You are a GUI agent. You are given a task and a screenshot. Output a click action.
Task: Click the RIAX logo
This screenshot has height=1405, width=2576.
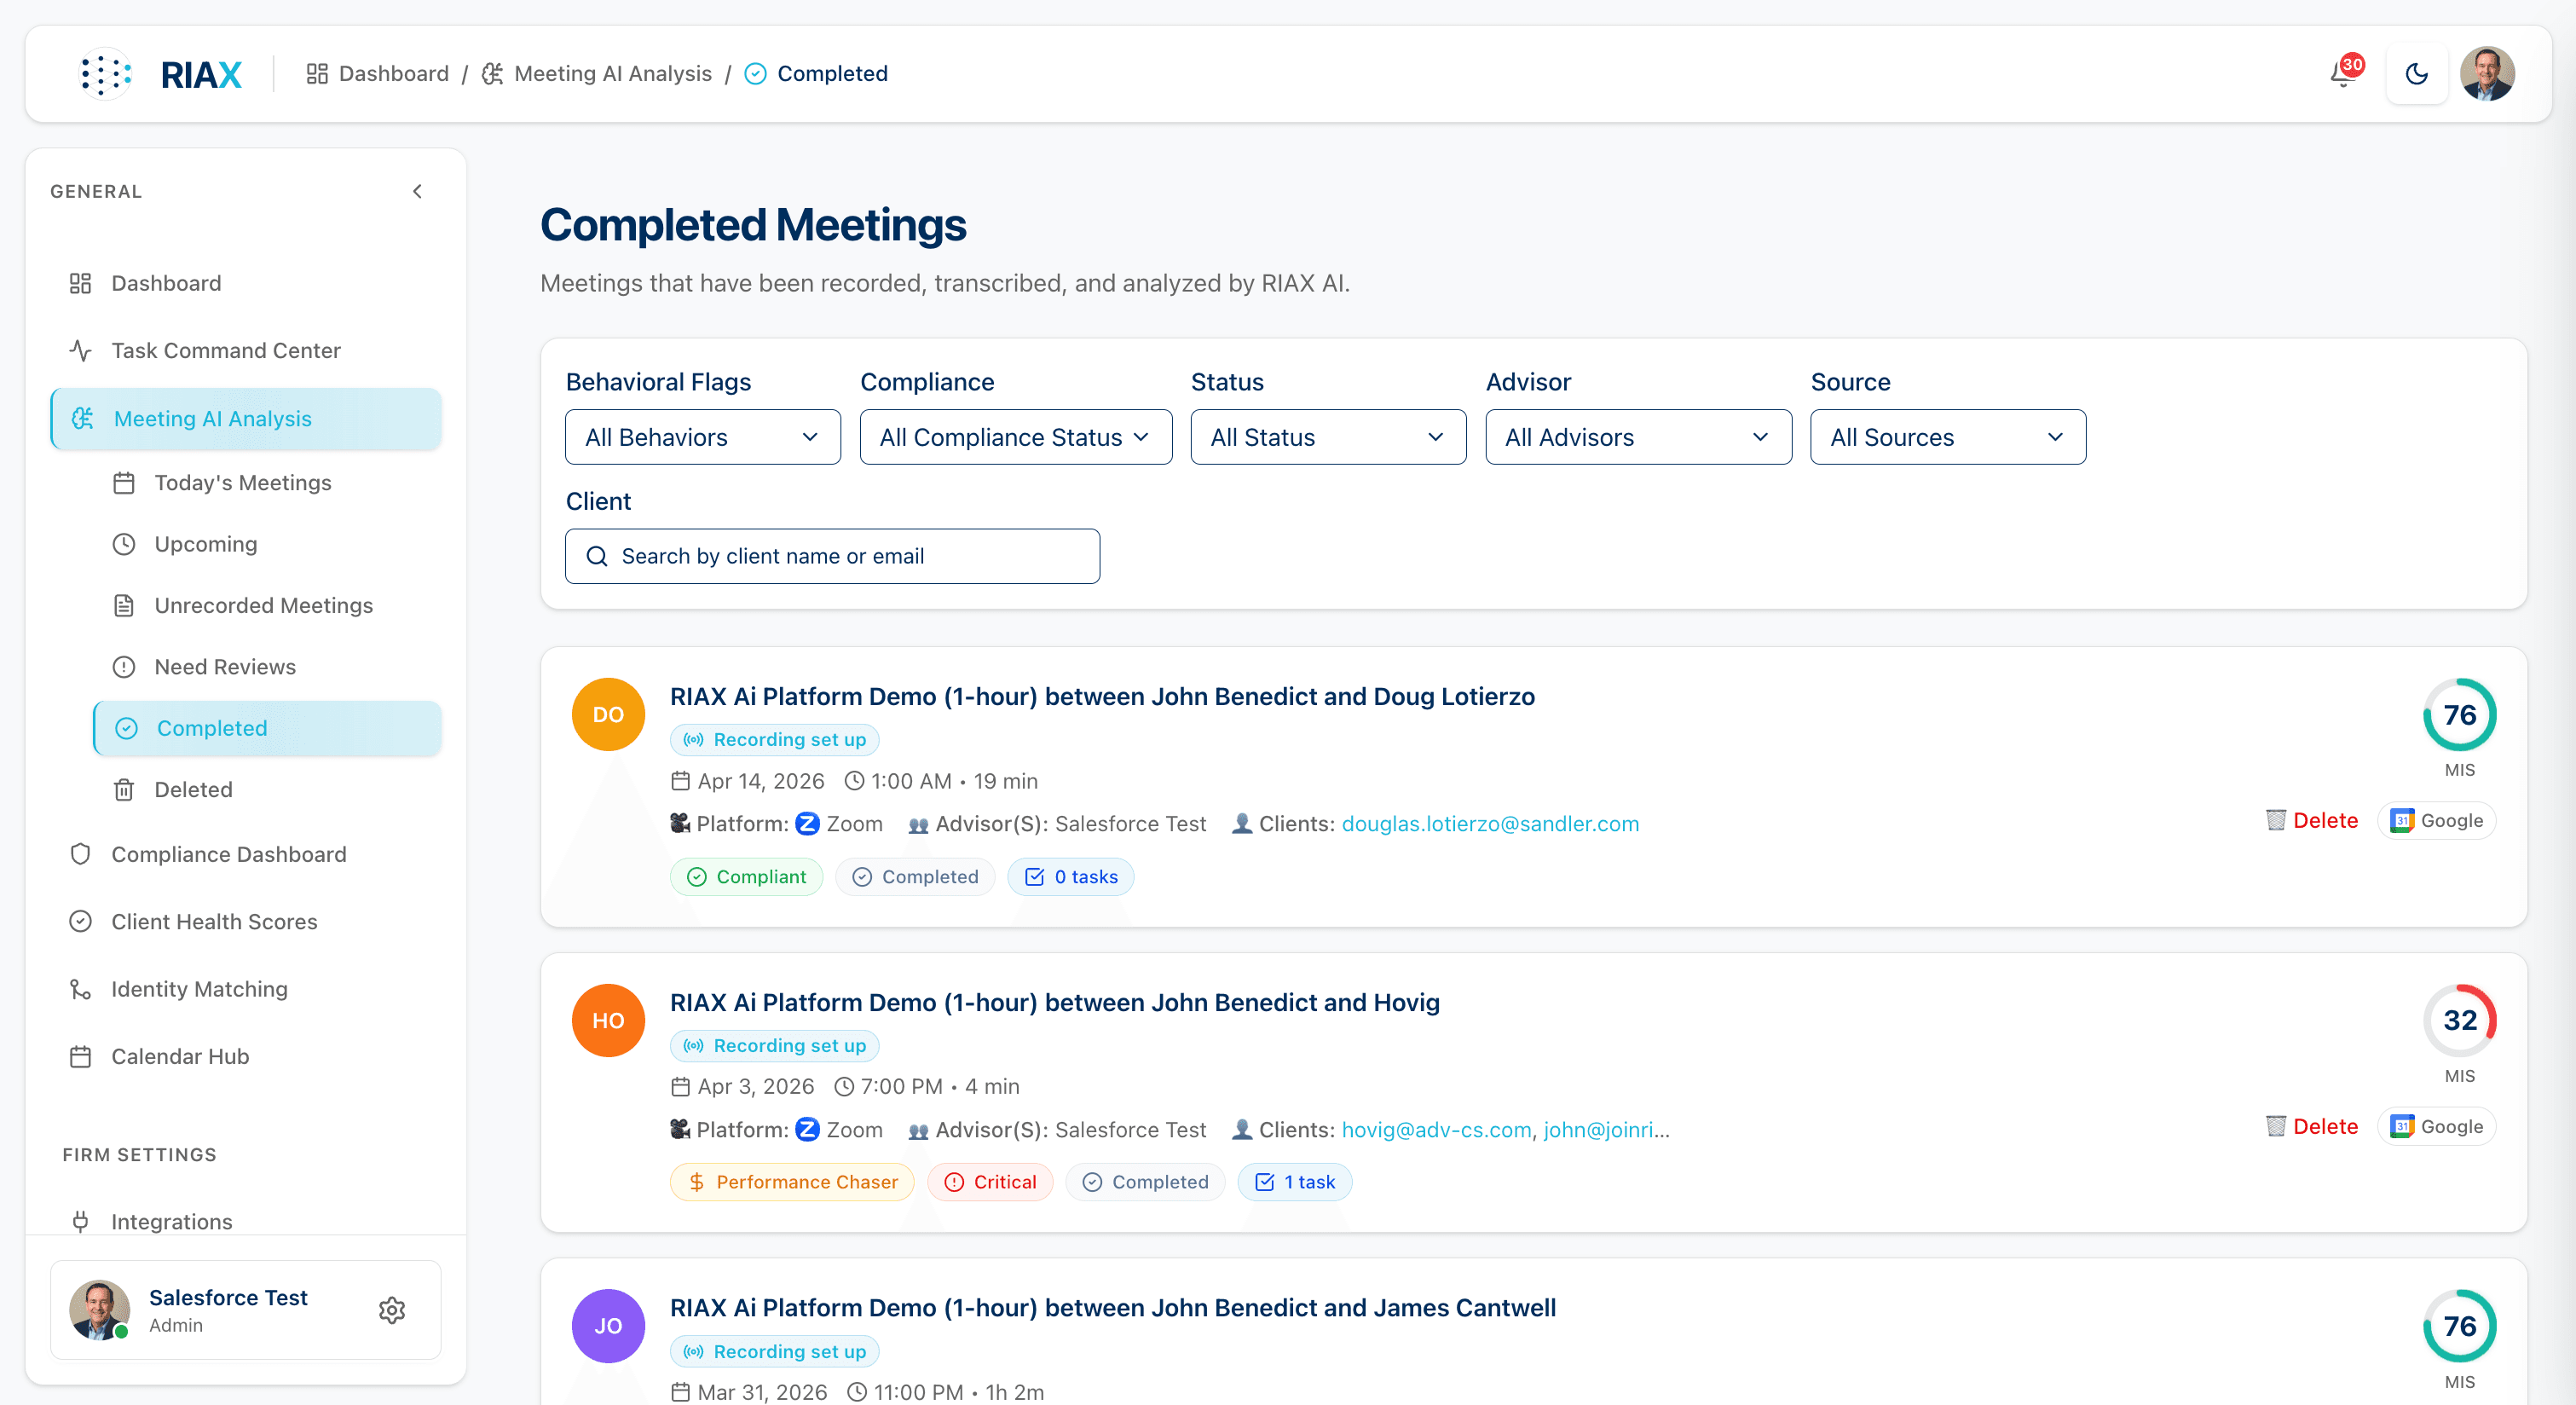[161, 74]
